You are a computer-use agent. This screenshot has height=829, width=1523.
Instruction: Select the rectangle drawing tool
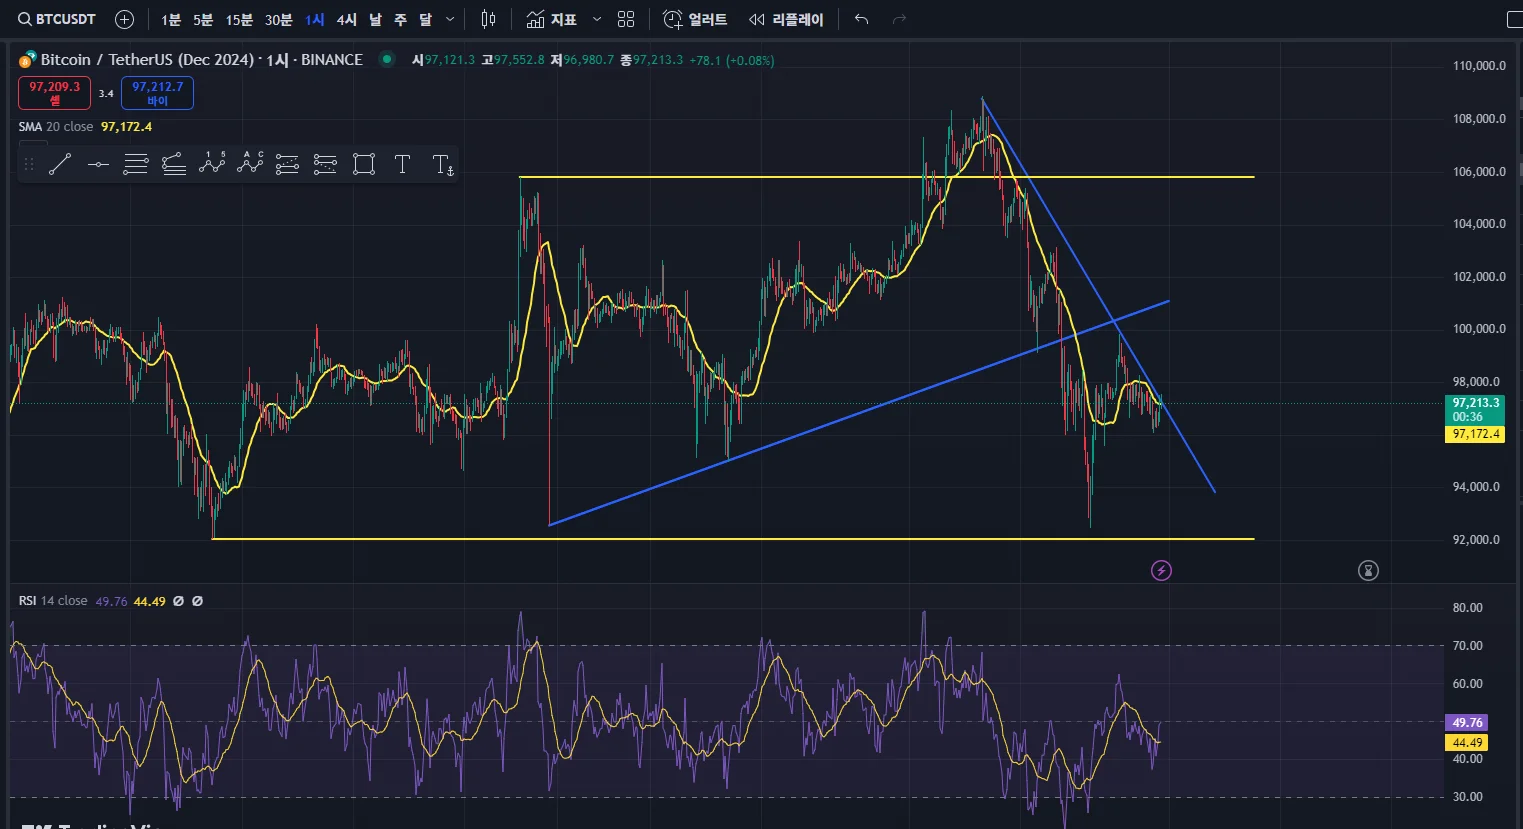click(364, 164)
